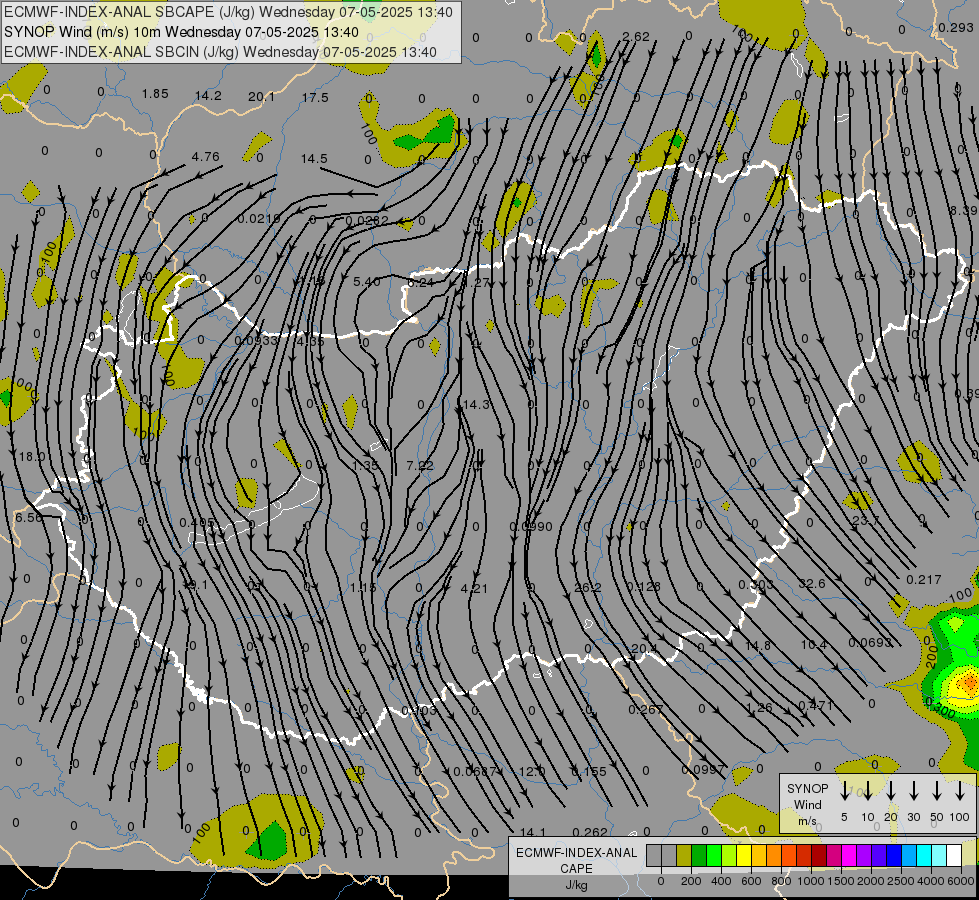The width and height of the screenshot is (979, 900).
Task: Click the orange-red CAPE maximum hotspot
Action: 970,681
